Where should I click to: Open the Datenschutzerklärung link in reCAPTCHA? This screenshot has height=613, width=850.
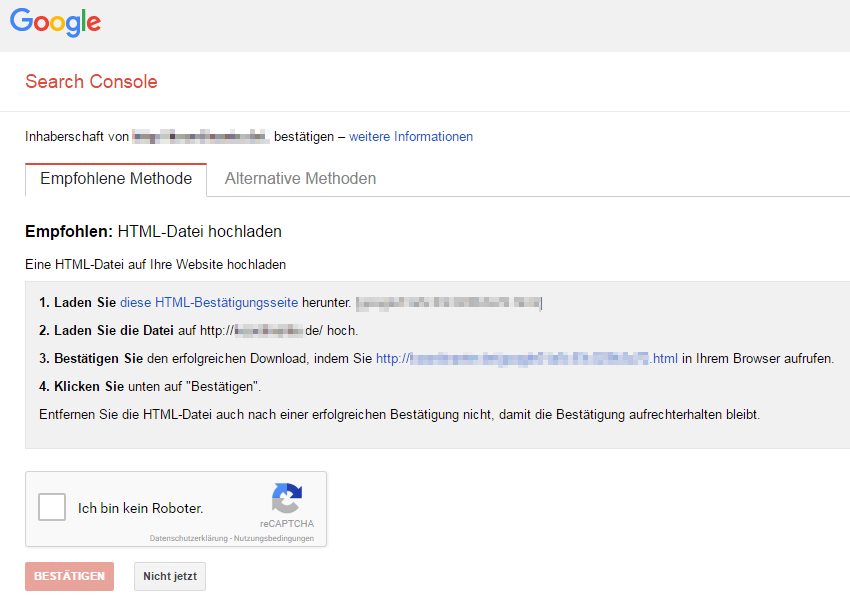189,538
